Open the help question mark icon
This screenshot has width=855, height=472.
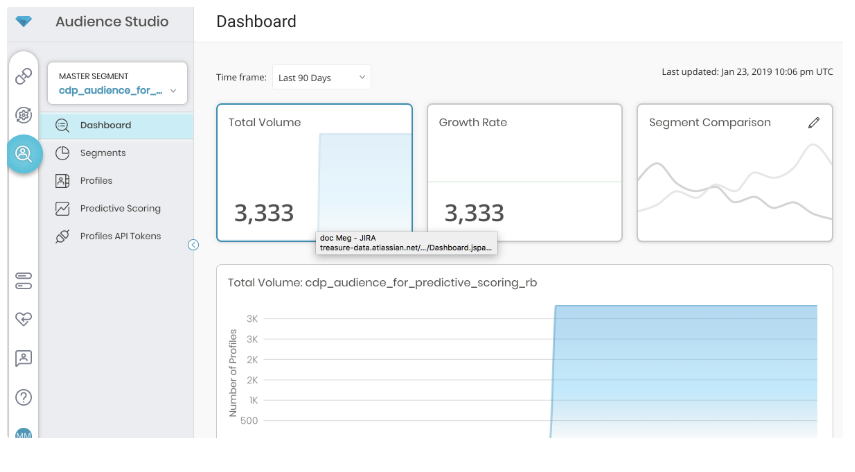pyautogui.click(x=23, y=397)
